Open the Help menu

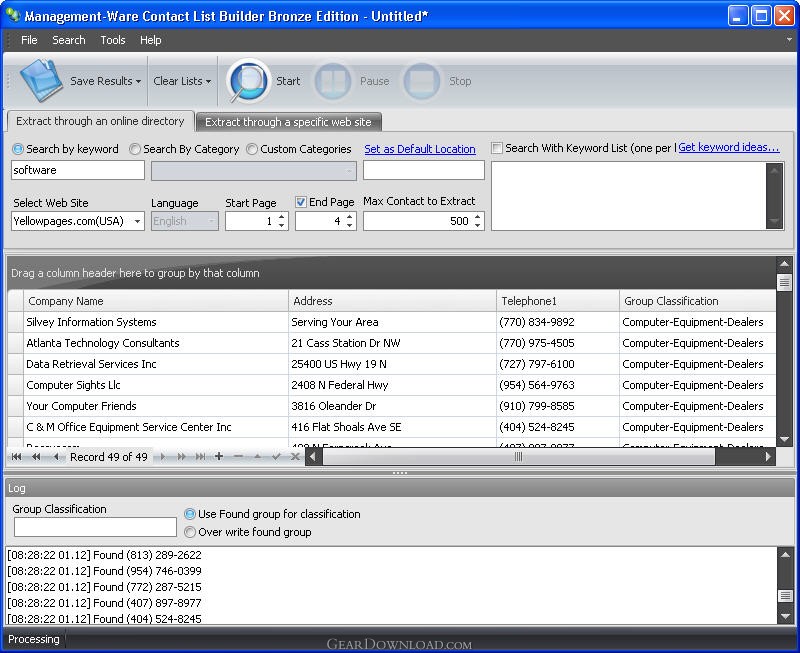point(151,40)
